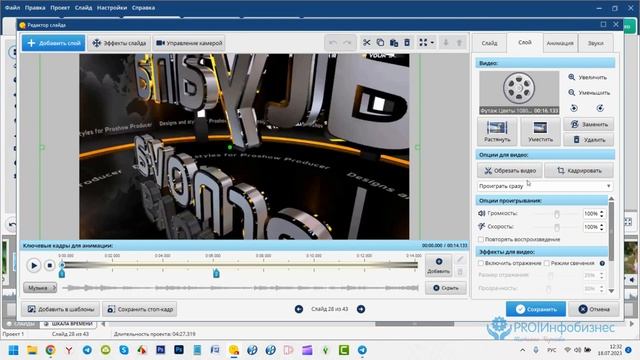Go to previous slide arrow
Screen dimensions: 640x360
[x=299, y=309]
